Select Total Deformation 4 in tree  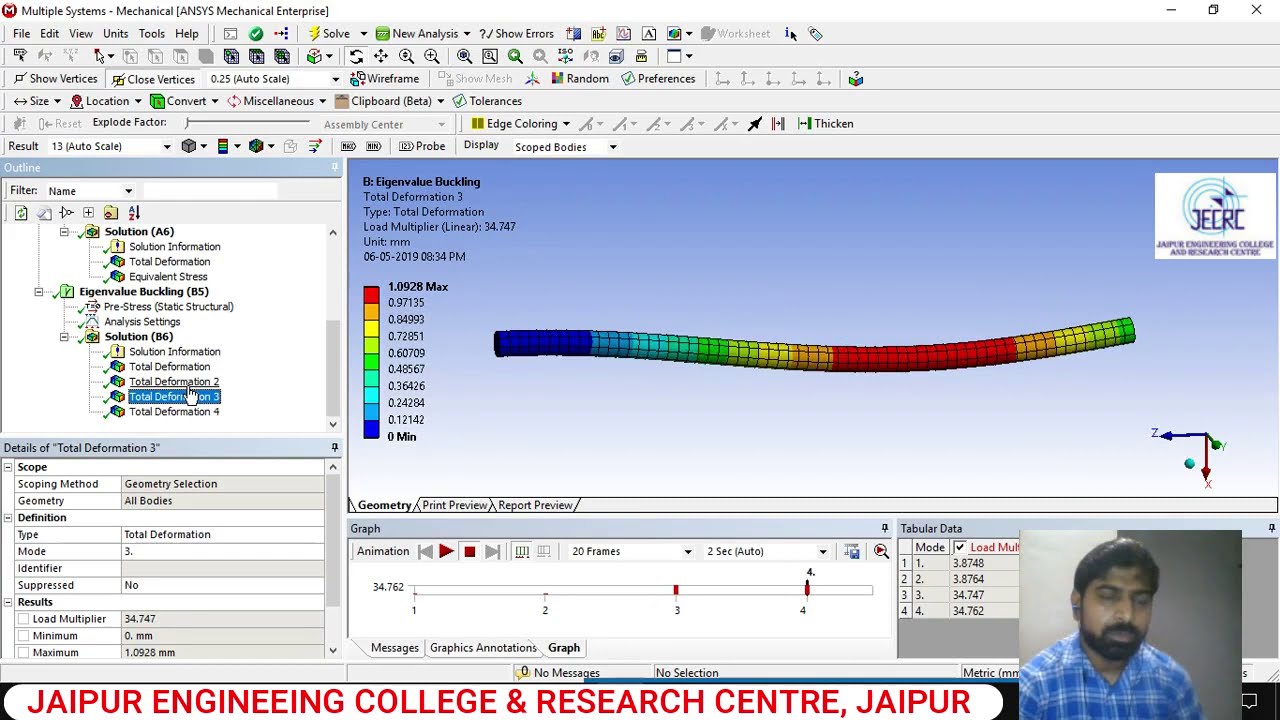(x=174, y=412)
